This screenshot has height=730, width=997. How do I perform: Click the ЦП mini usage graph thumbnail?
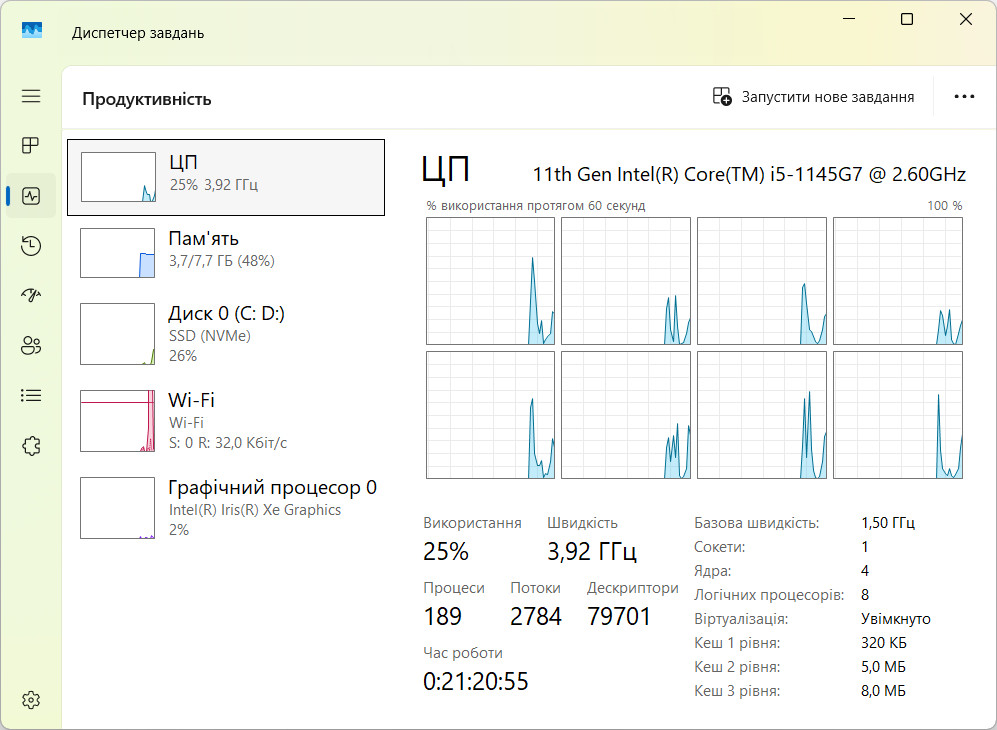[x=118, y=177]
